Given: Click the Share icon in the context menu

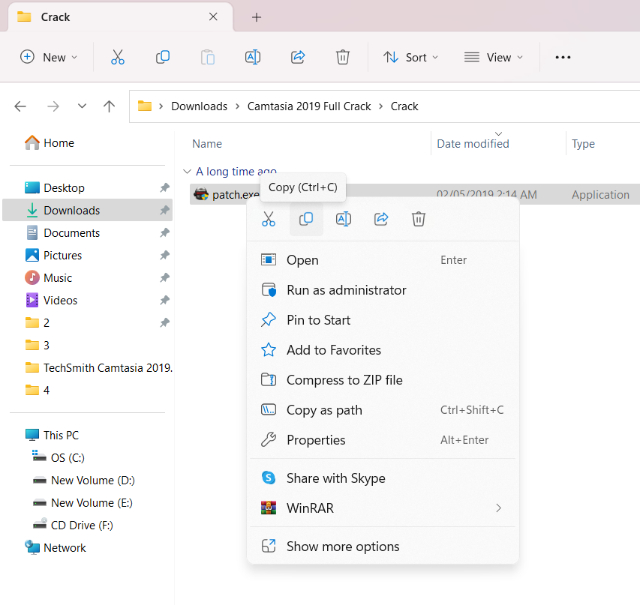Looking at the screenshot, I should [x=381, y=219].
